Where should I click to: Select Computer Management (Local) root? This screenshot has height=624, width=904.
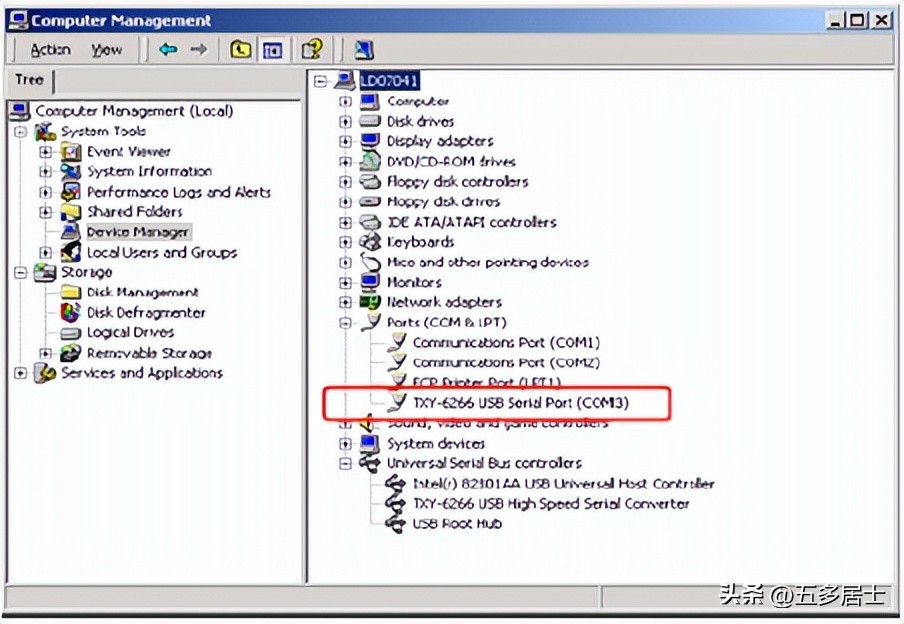[x=134, y=111]
